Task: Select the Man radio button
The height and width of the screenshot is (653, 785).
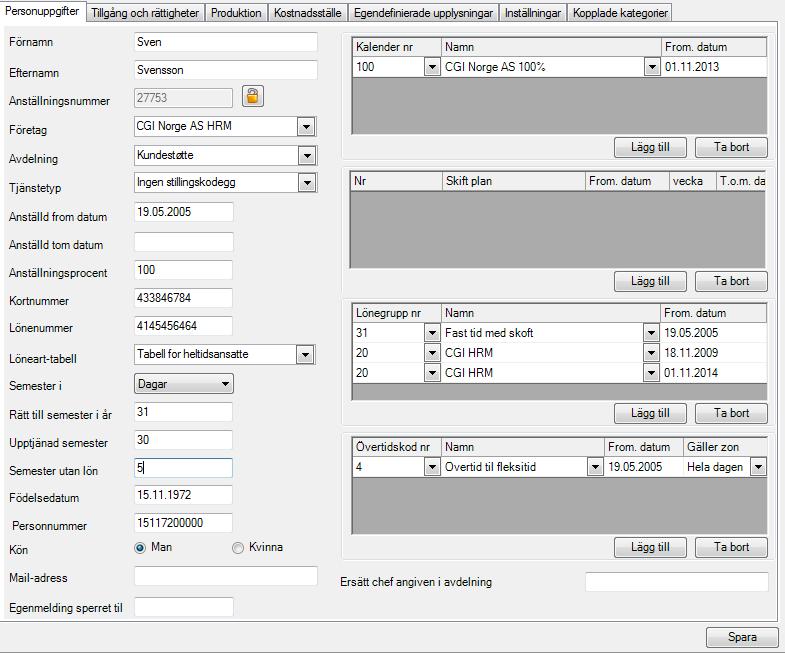Action: (x=140, y=548)
